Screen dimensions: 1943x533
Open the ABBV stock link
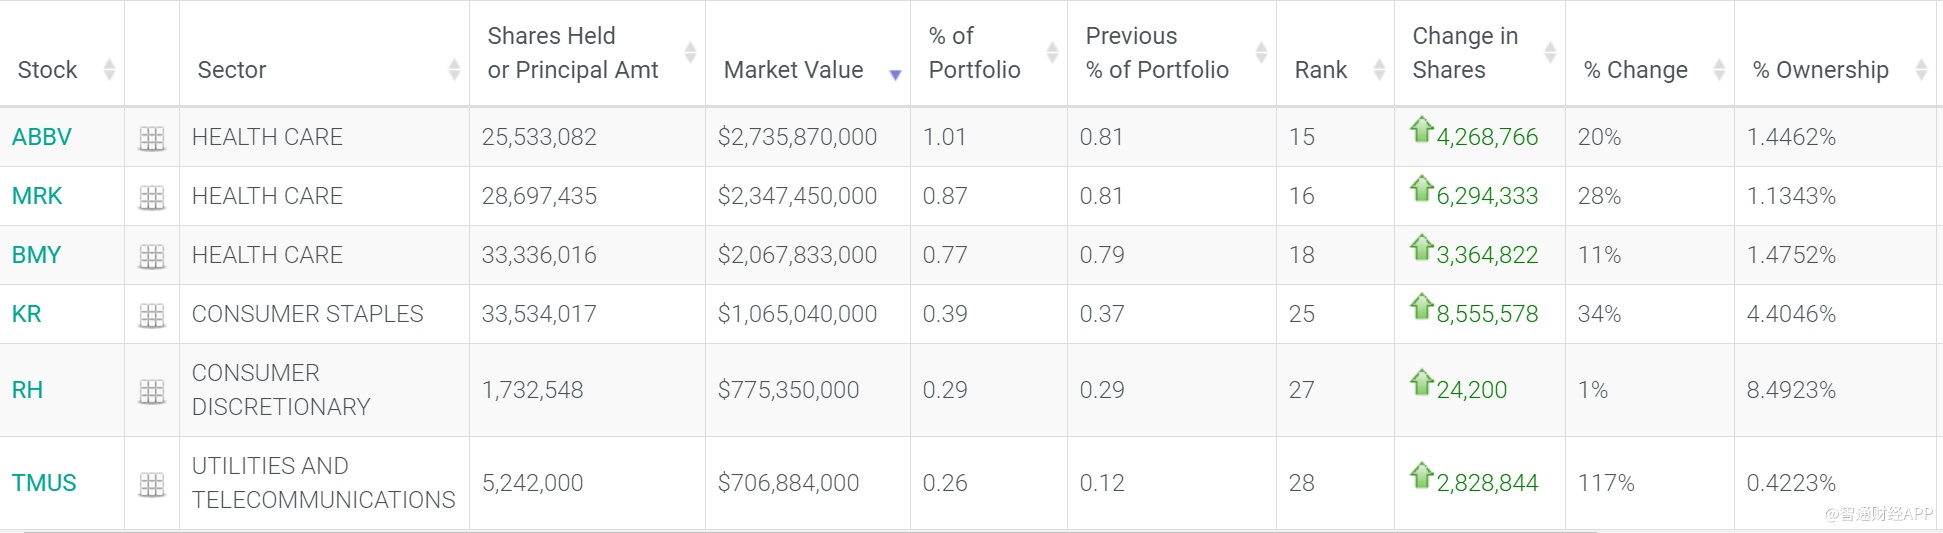point(42,137)
